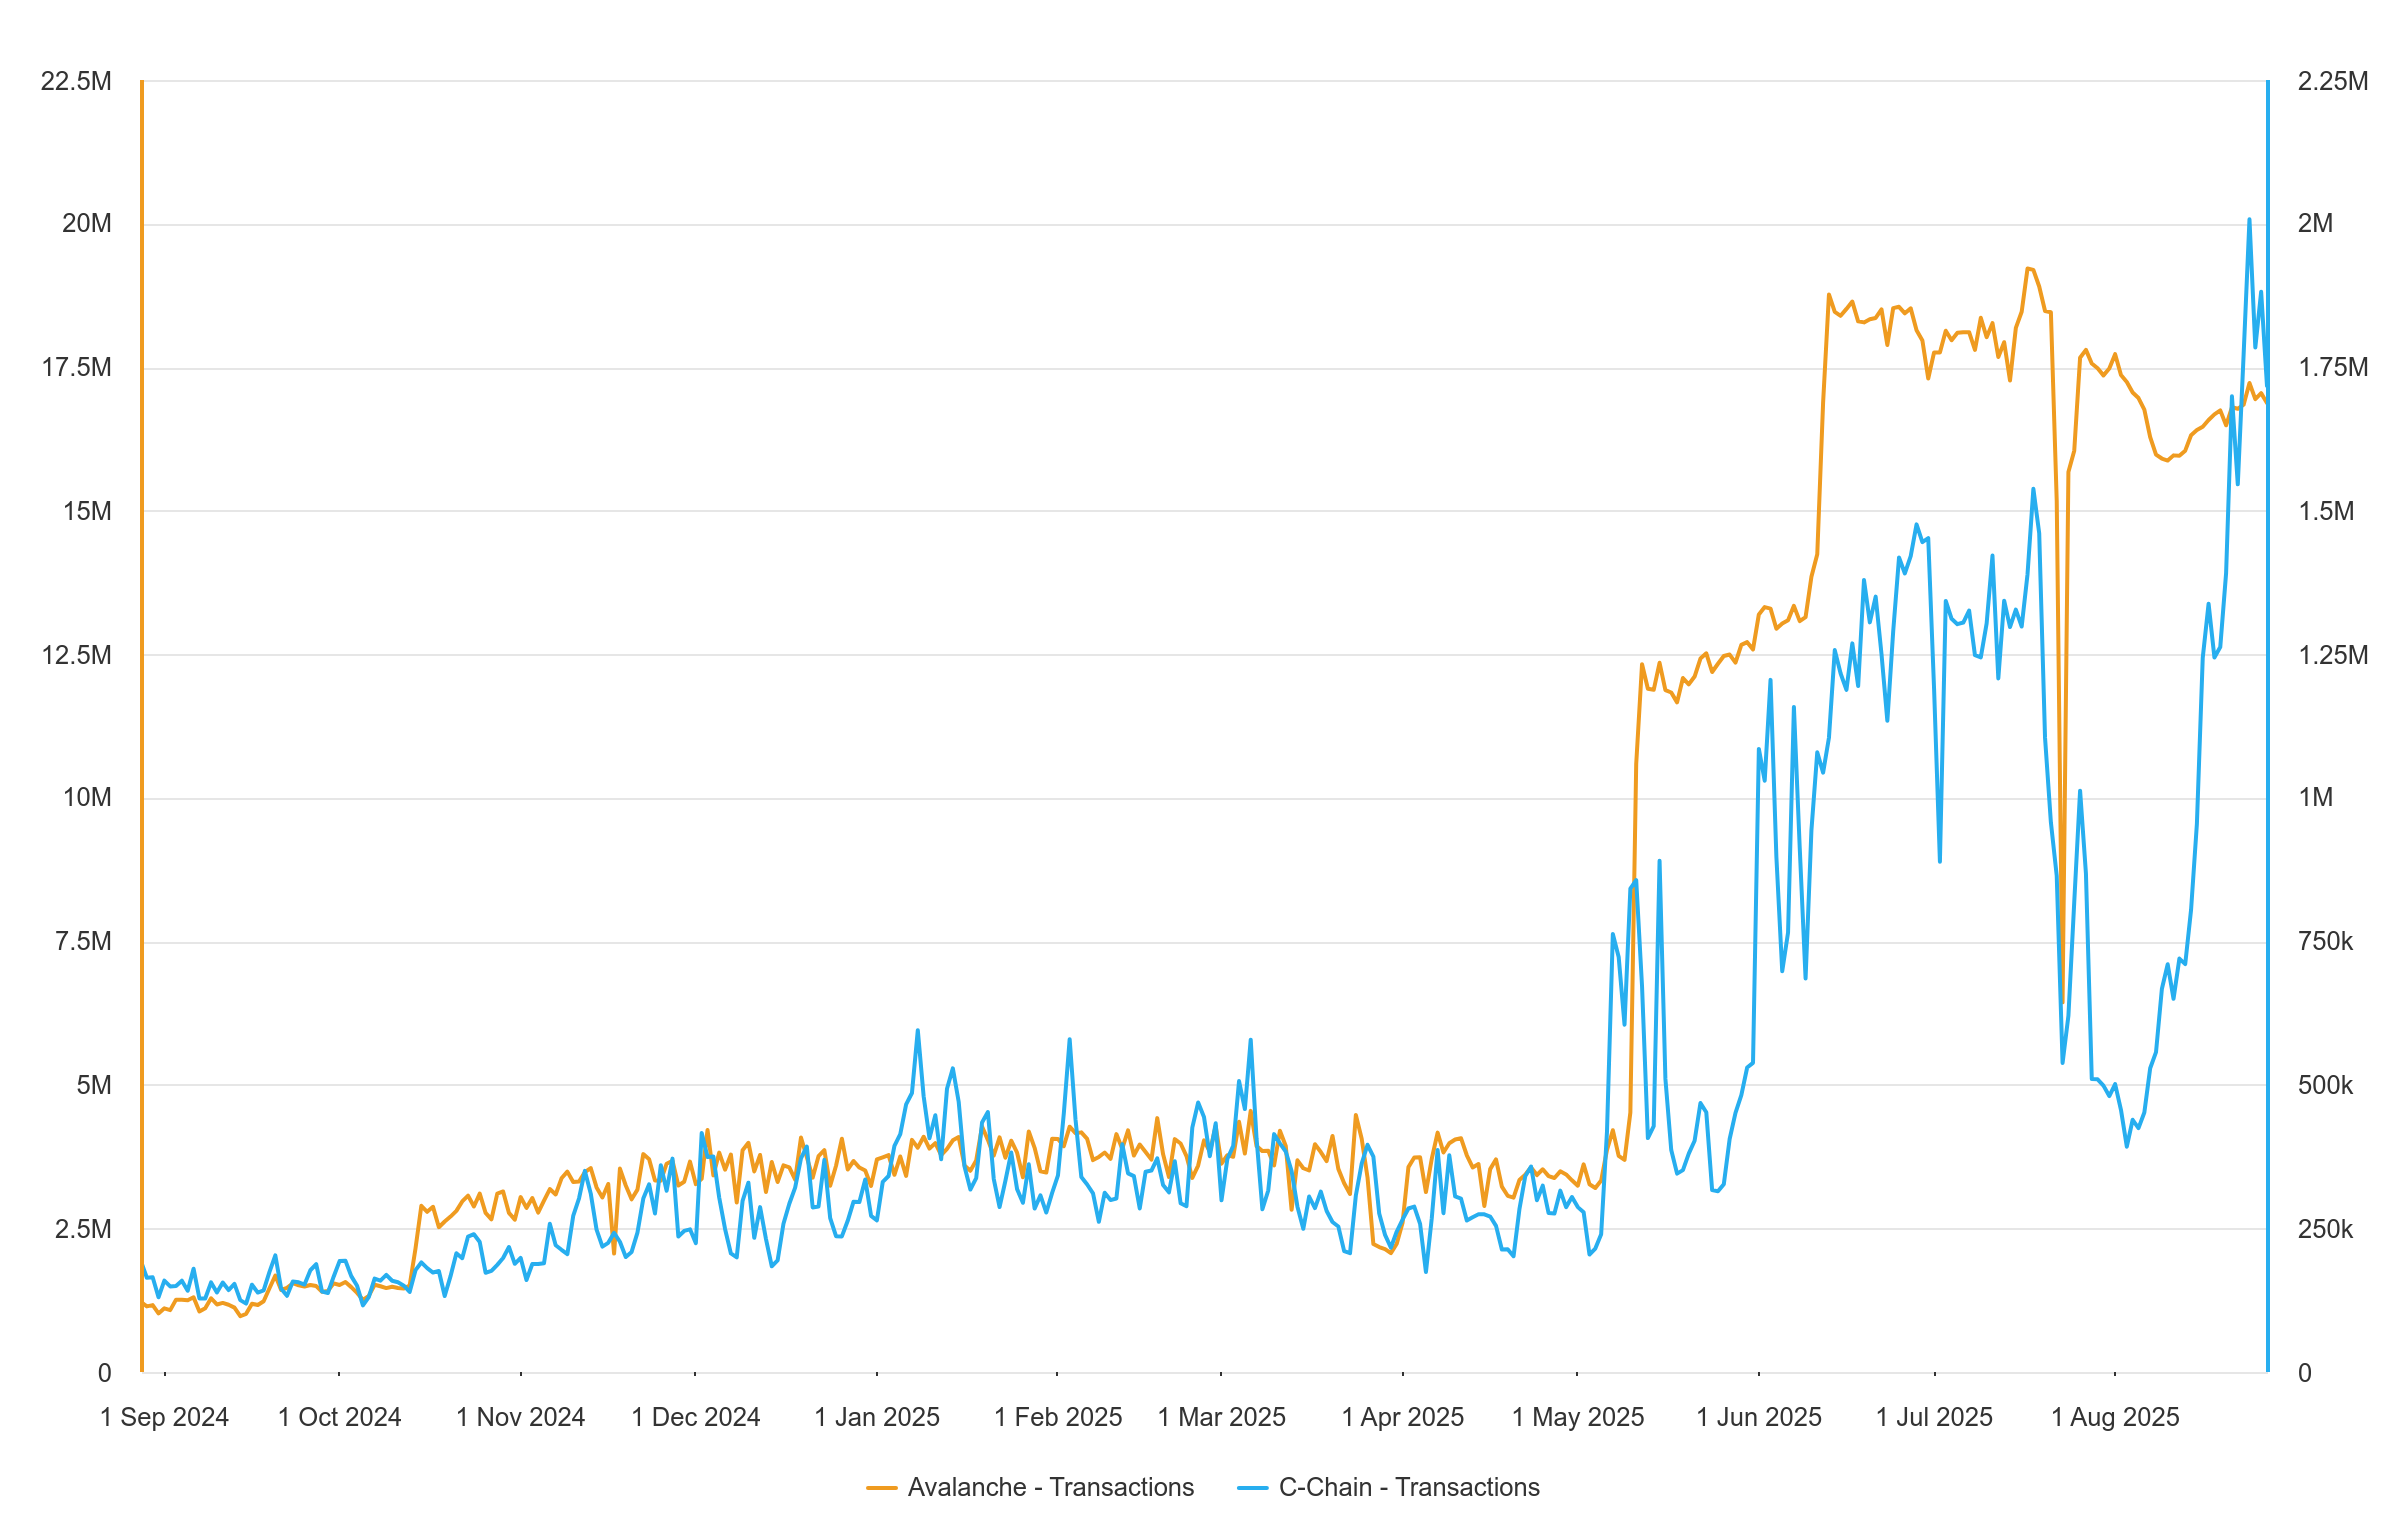Viewport: 2400px width, 1536px height.
Task: Click the blue C-Chain legend line marker
Action: click(1252, 1488)
